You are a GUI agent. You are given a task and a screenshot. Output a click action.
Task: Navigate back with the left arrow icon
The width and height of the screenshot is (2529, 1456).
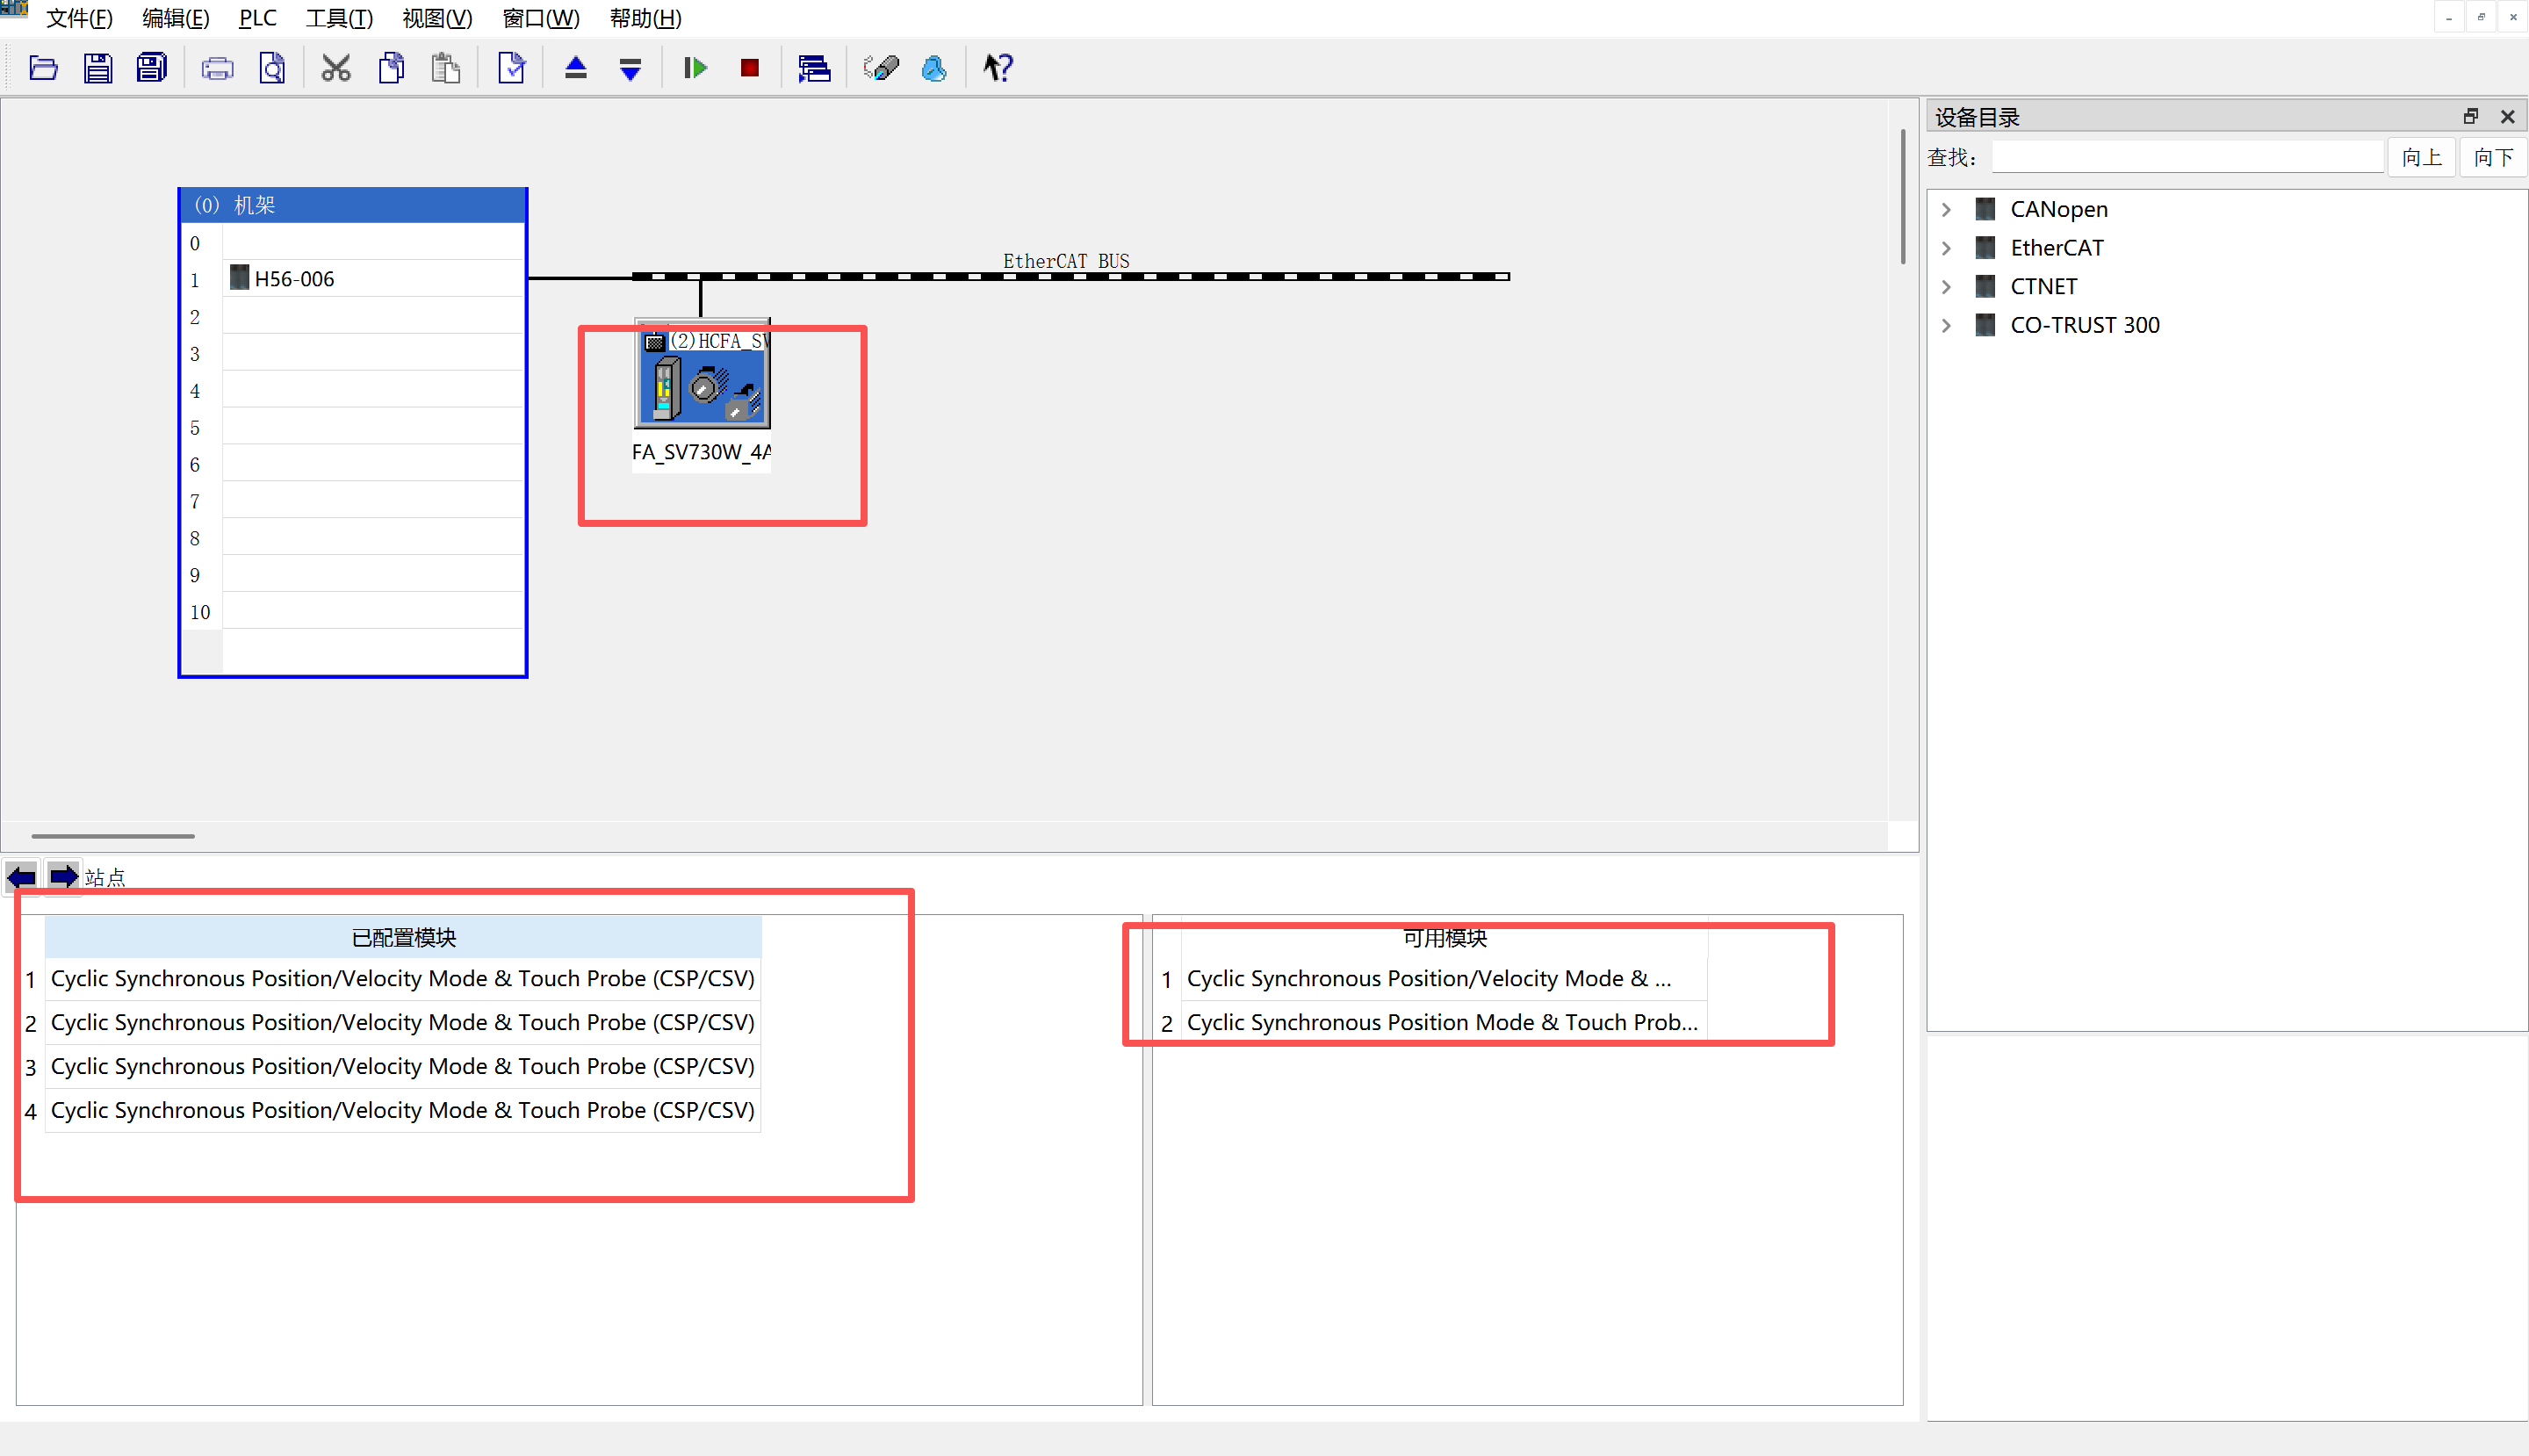point(22,877)
